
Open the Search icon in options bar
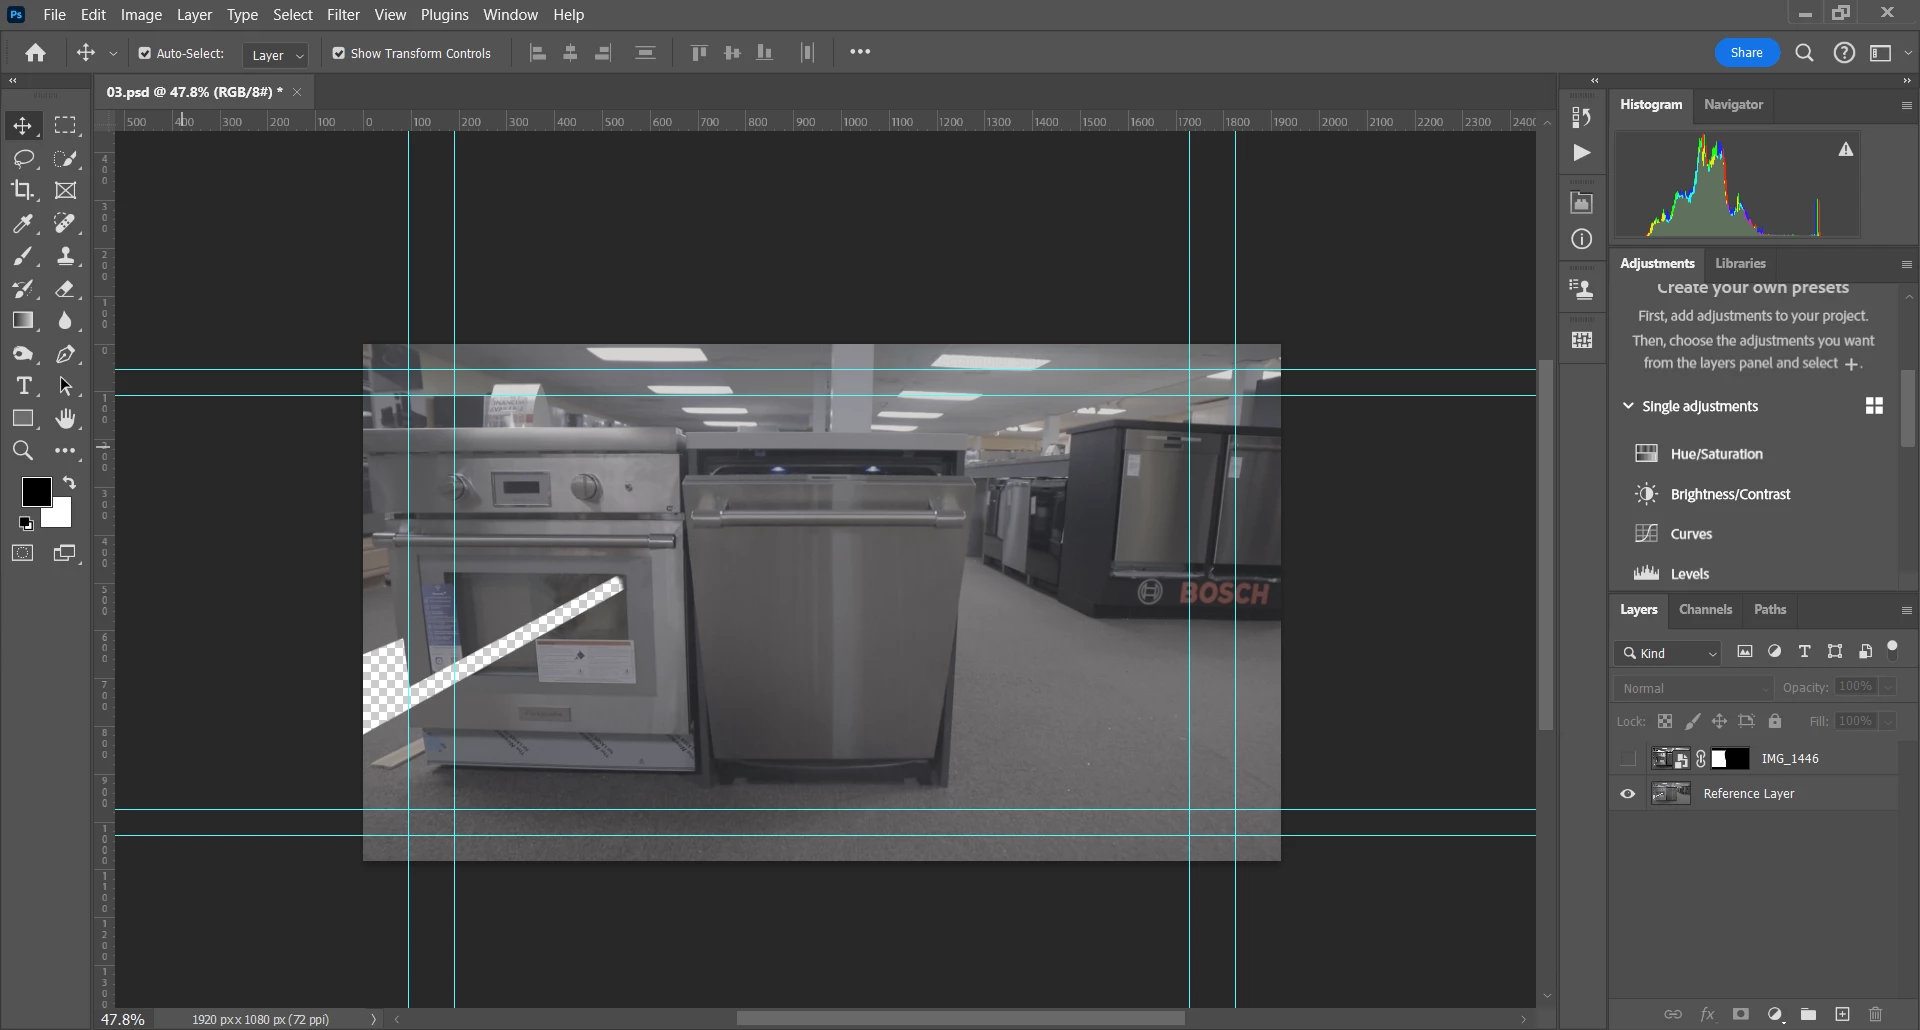click(x=1804, y=53)
